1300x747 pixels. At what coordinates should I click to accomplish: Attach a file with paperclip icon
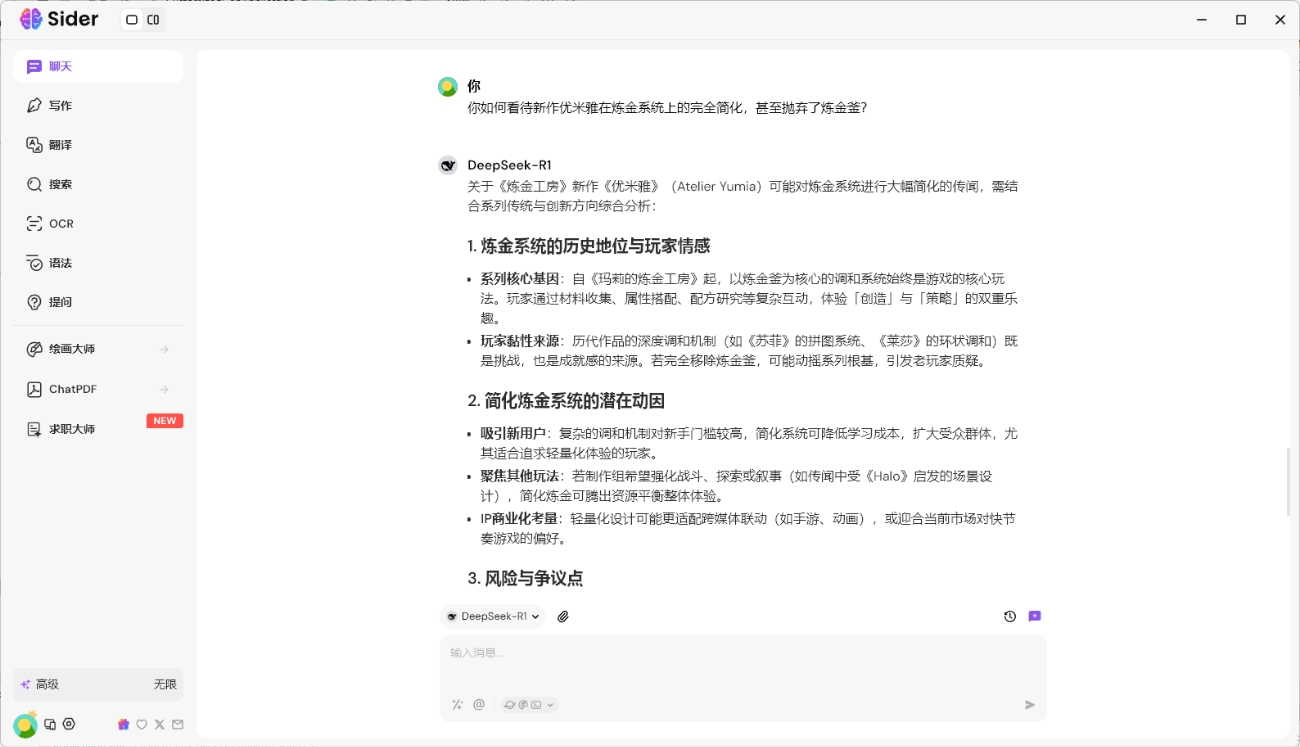tap(563, 617)
